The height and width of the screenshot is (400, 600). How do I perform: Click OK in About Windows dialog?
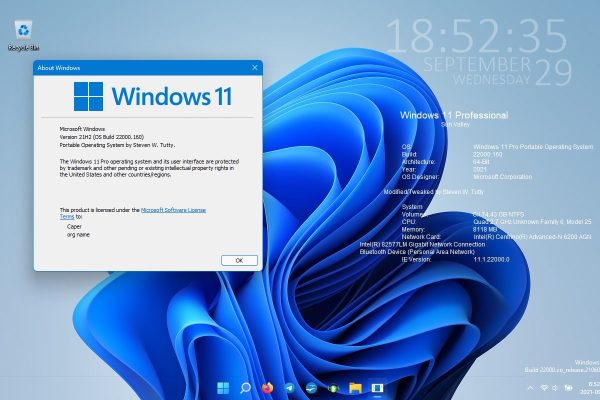point(239,260)
